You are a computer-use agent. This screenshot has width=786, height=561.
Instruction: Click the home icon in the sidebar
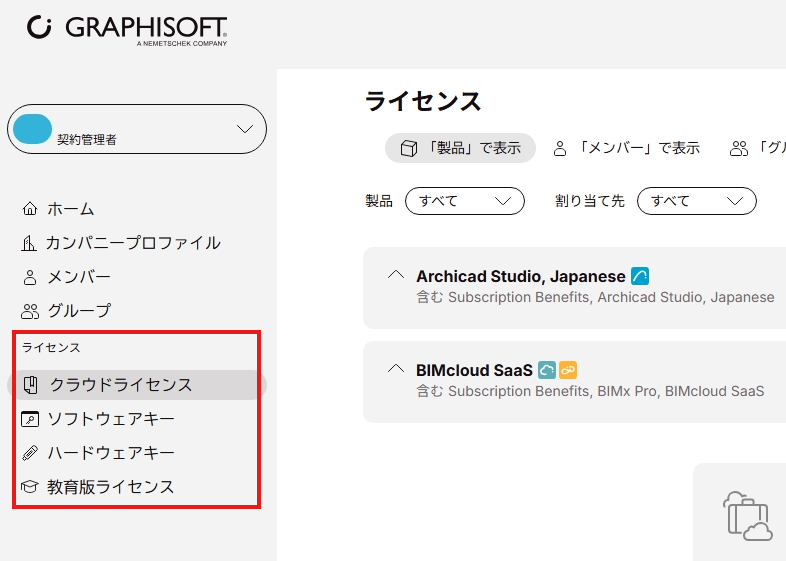pyautogui.click(x=30, y=209)
